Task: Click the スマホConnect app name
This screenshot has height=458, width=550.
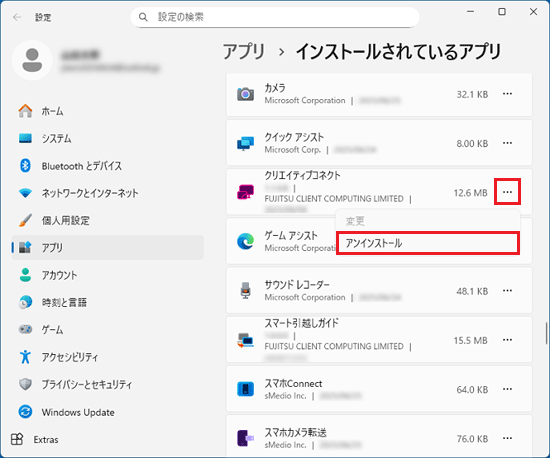Action: (x=293, y=384)
